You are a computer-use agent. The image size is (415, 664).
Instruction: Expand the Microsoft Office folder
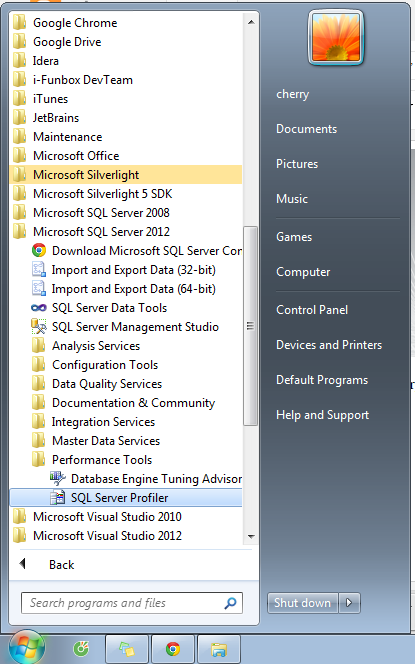point(126,156)
